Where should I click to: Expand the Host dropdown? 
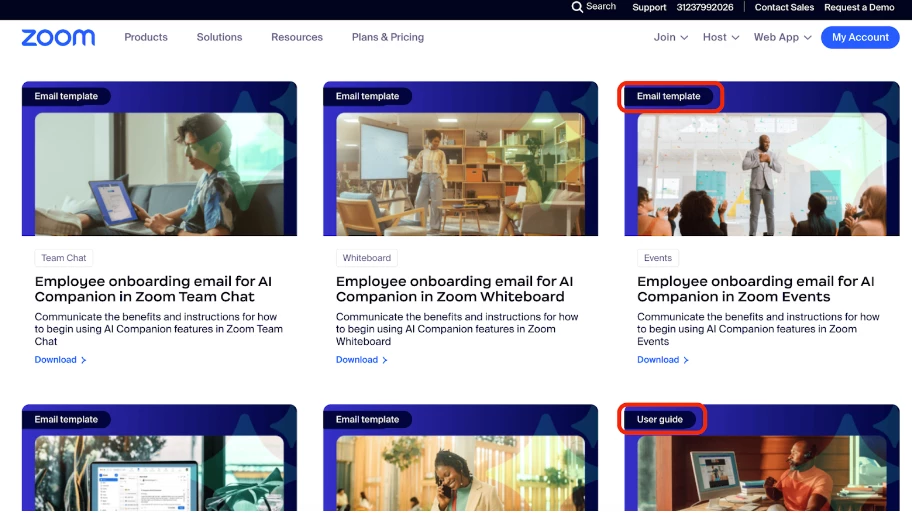[x=721, y=37]
